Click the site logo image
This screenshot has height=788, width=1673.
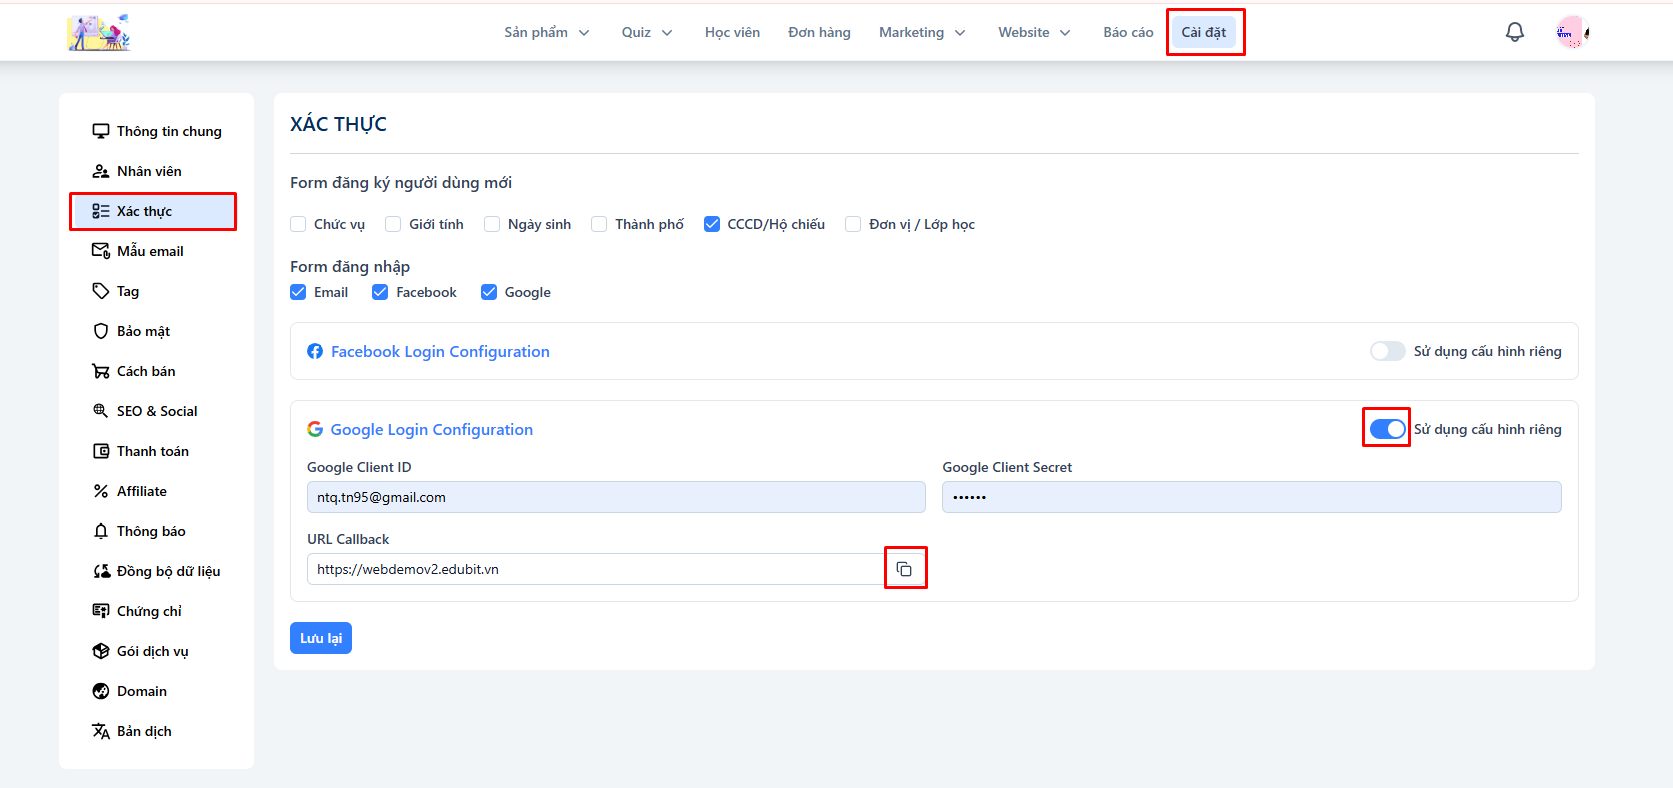coord(99,32)
